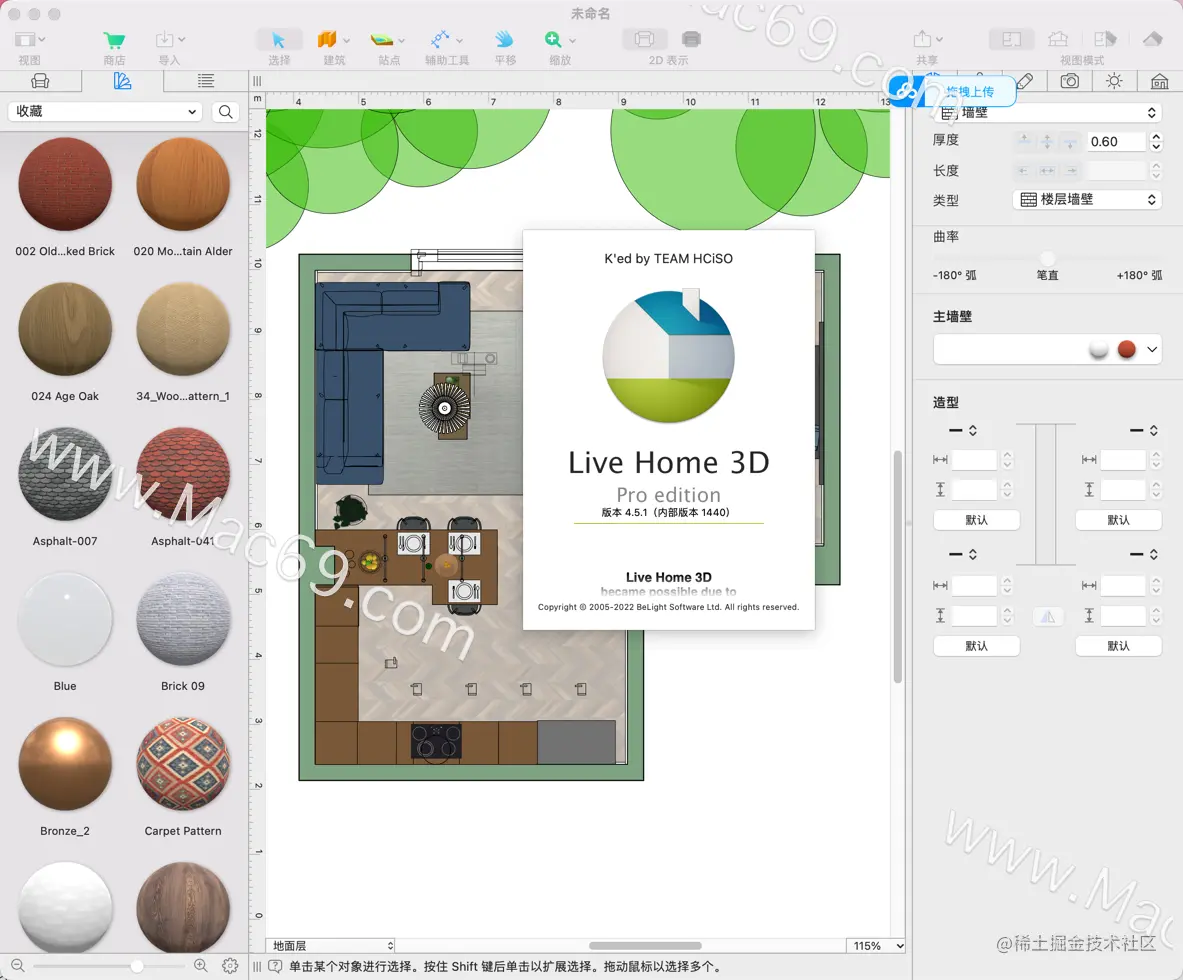Image resolution: width=1183 pixels, height=980 pixels.
Task: Click the horizontal canvas scrollbar
Action: 645,945
